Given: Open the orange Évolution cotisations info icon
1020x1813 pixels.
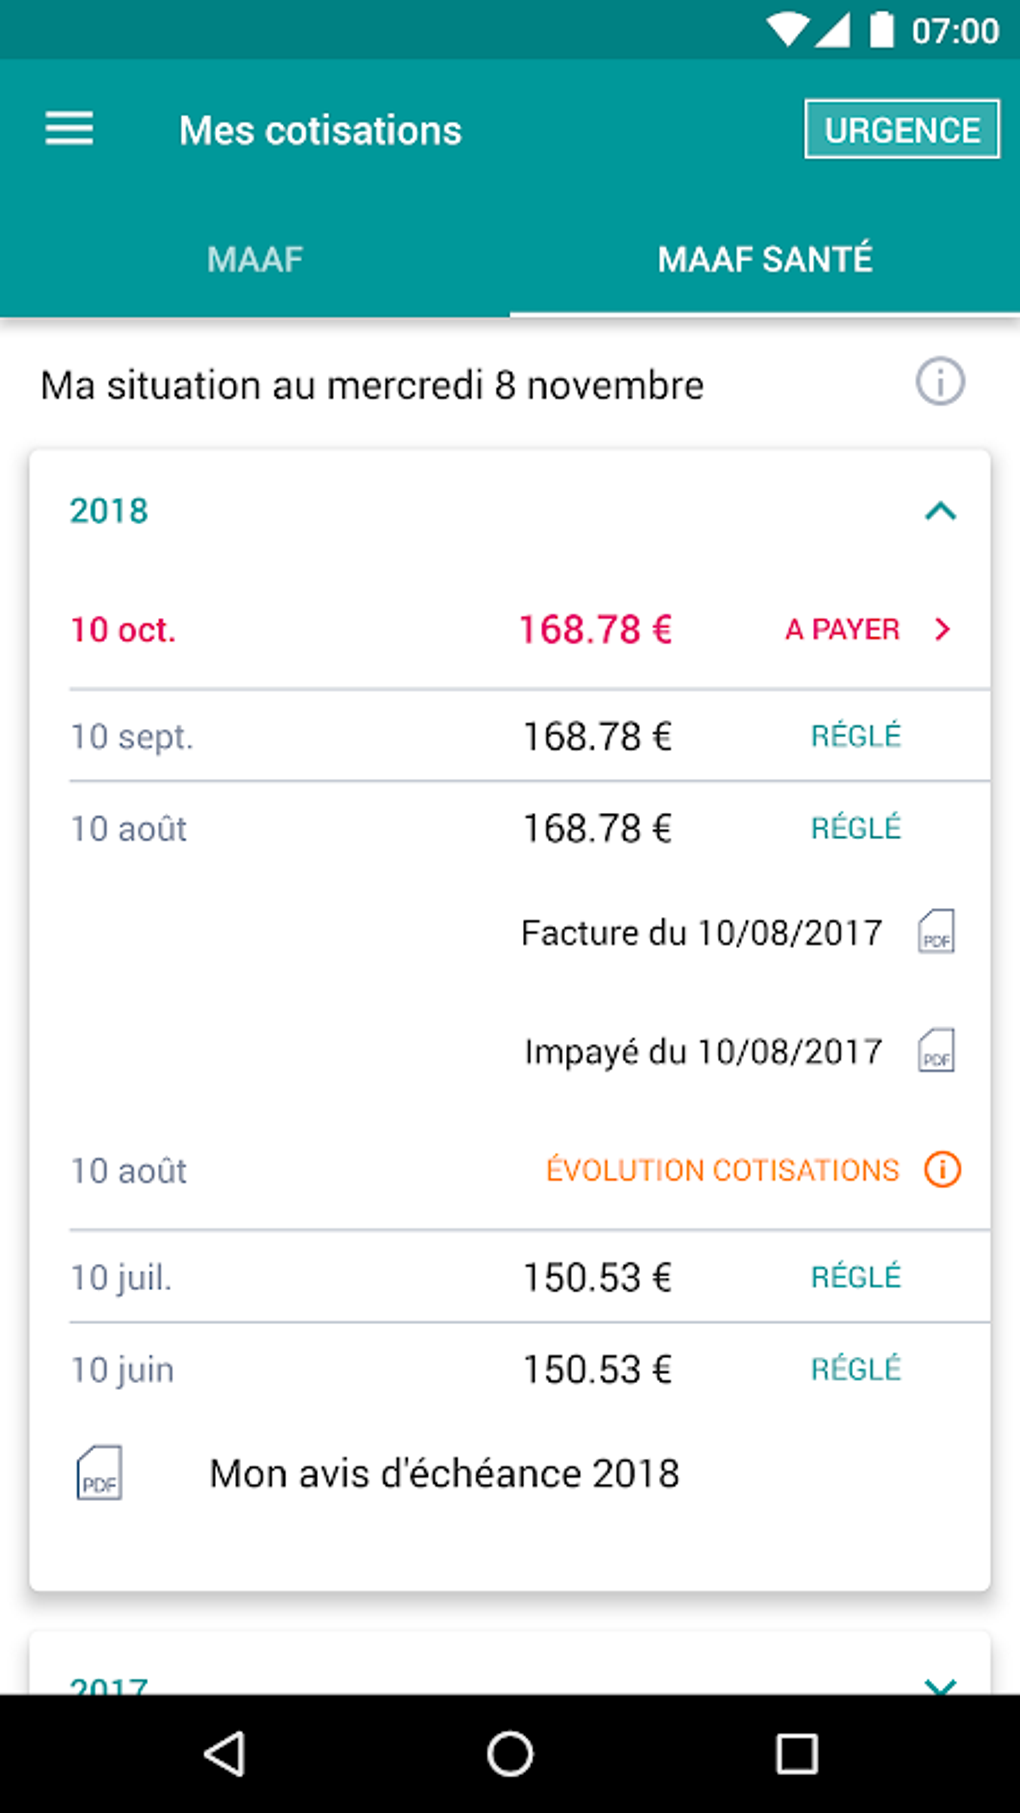Looking at the screenshot, I should [942, 1169].
